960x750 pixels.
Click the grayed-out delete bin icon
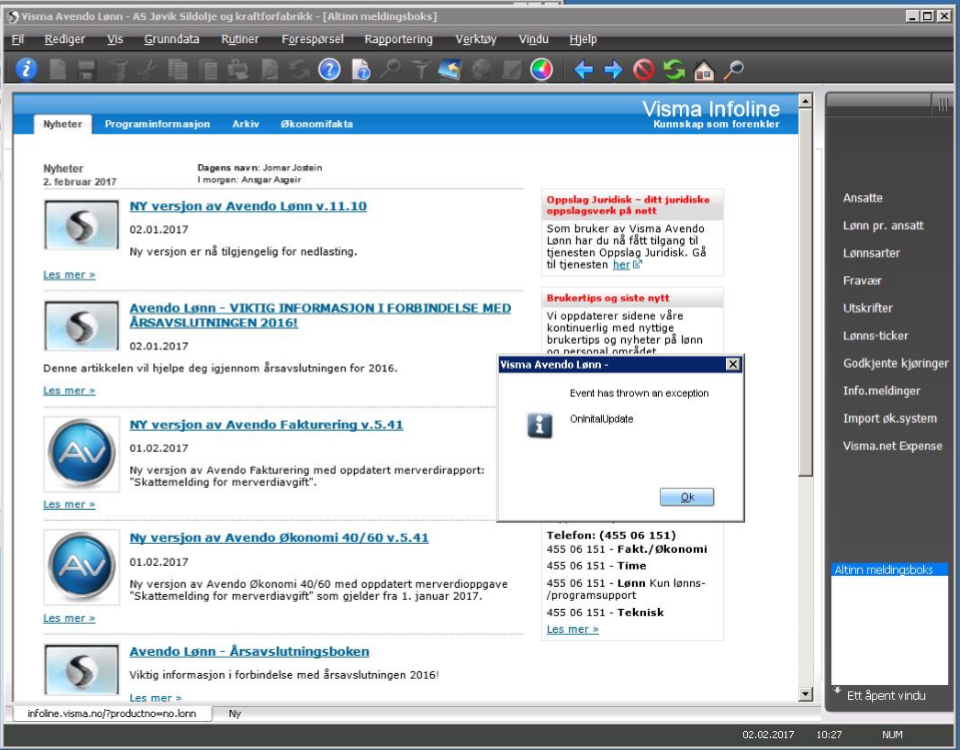117,70
